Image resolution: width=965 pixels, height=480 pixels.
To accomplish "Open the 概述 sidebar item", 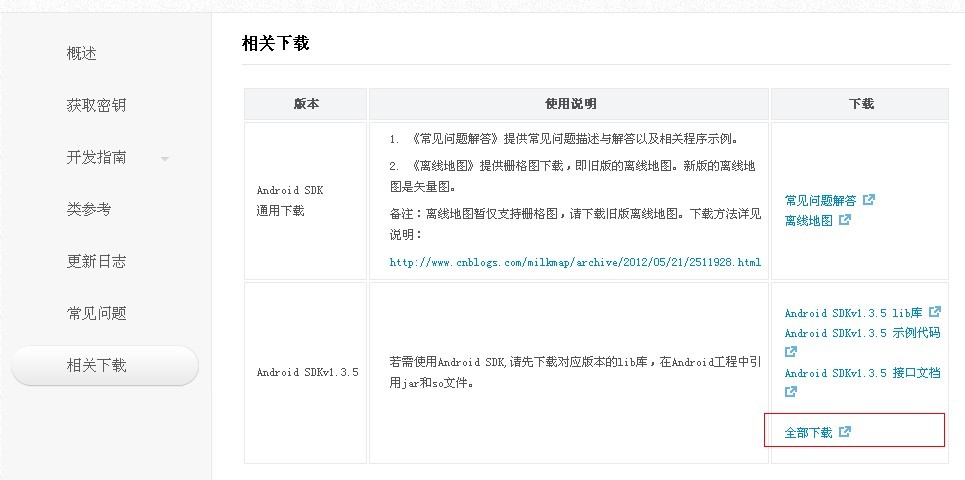I will 81,54.
